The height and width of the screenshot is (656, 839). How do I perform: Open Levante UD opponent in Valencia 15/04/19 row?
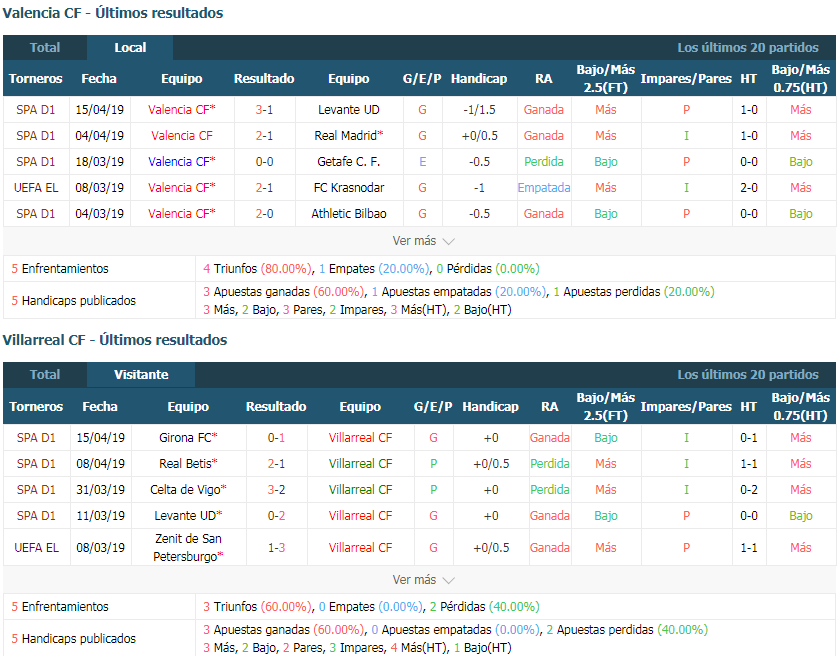tap(348, 110)
